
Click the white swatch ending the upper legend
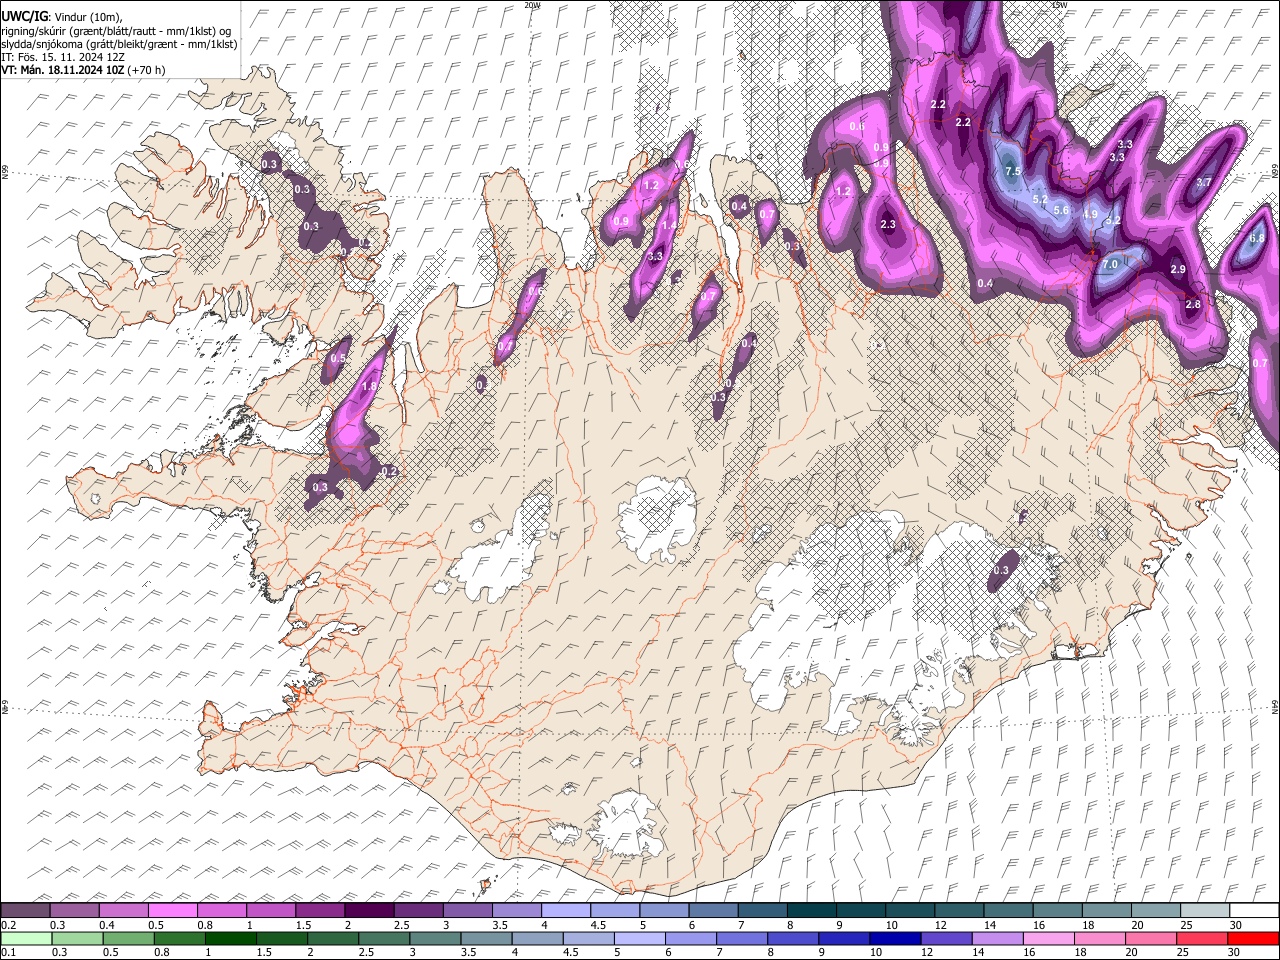(x=1254, y=910)
